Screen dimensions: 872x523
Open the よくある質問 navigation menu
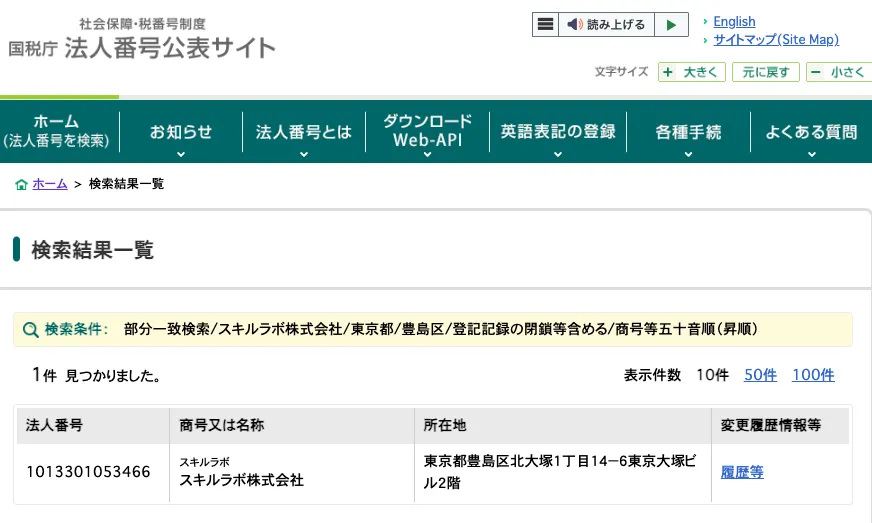pyautogui.click(x=811, y=132)
